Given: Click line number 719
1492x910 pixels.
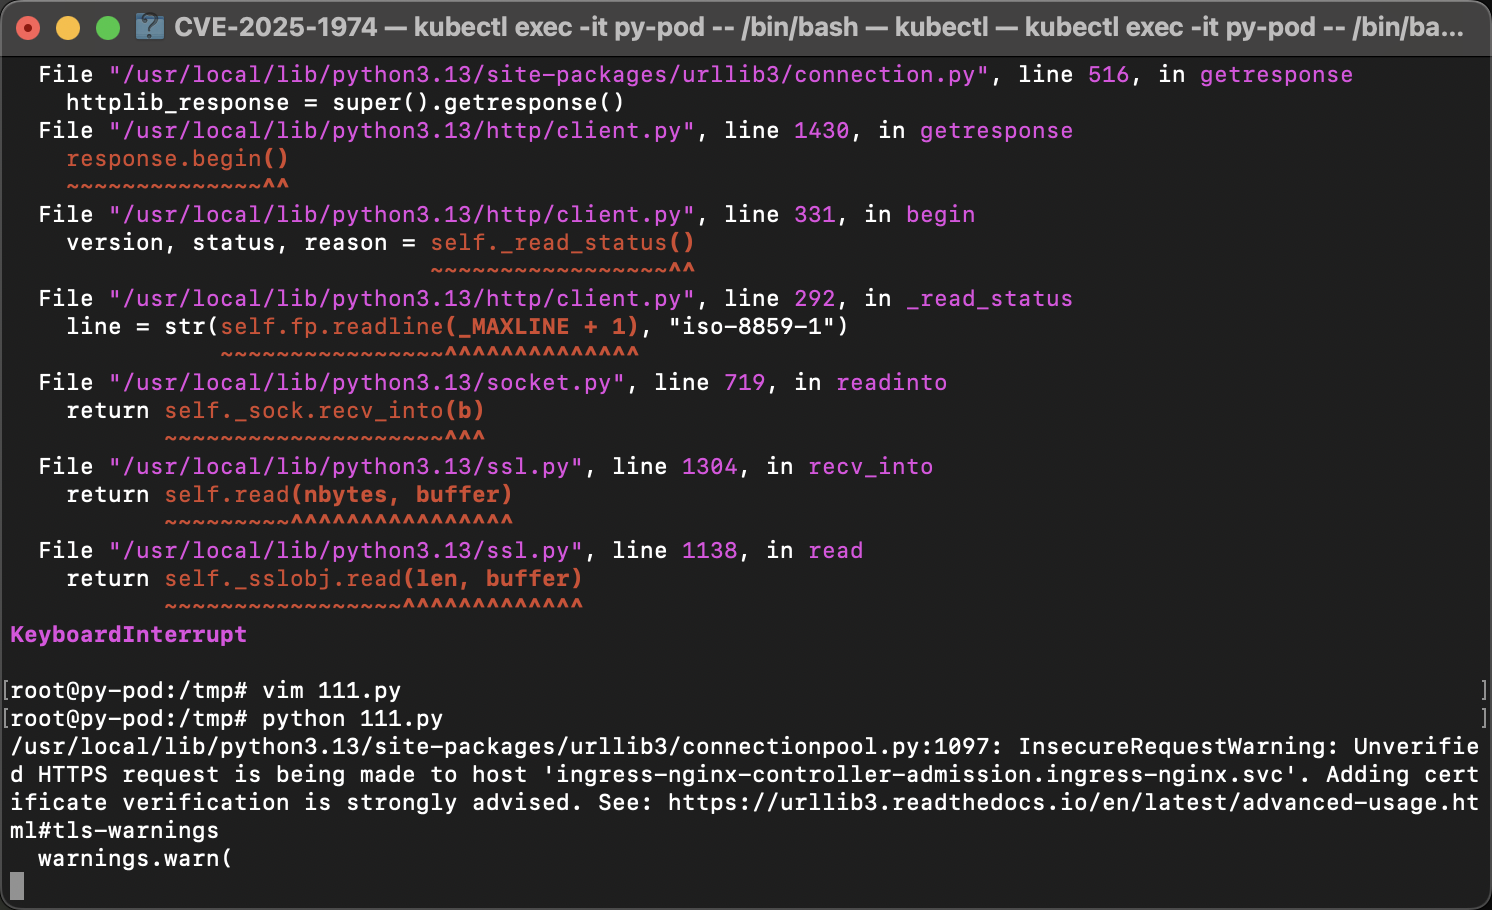Looking at the screenshot, I should [x=744, y=382].
